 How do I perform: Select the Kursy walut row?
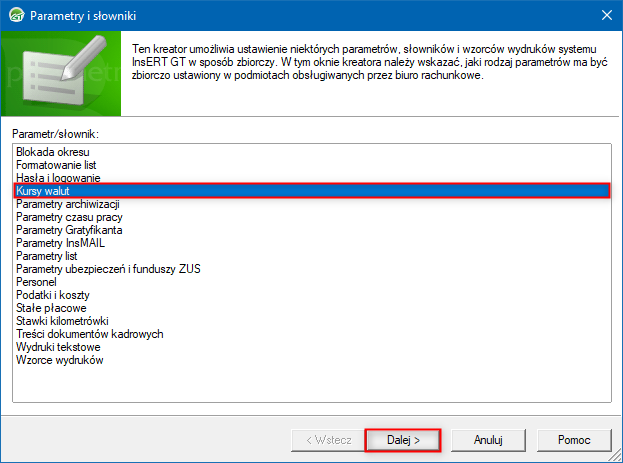312,191
